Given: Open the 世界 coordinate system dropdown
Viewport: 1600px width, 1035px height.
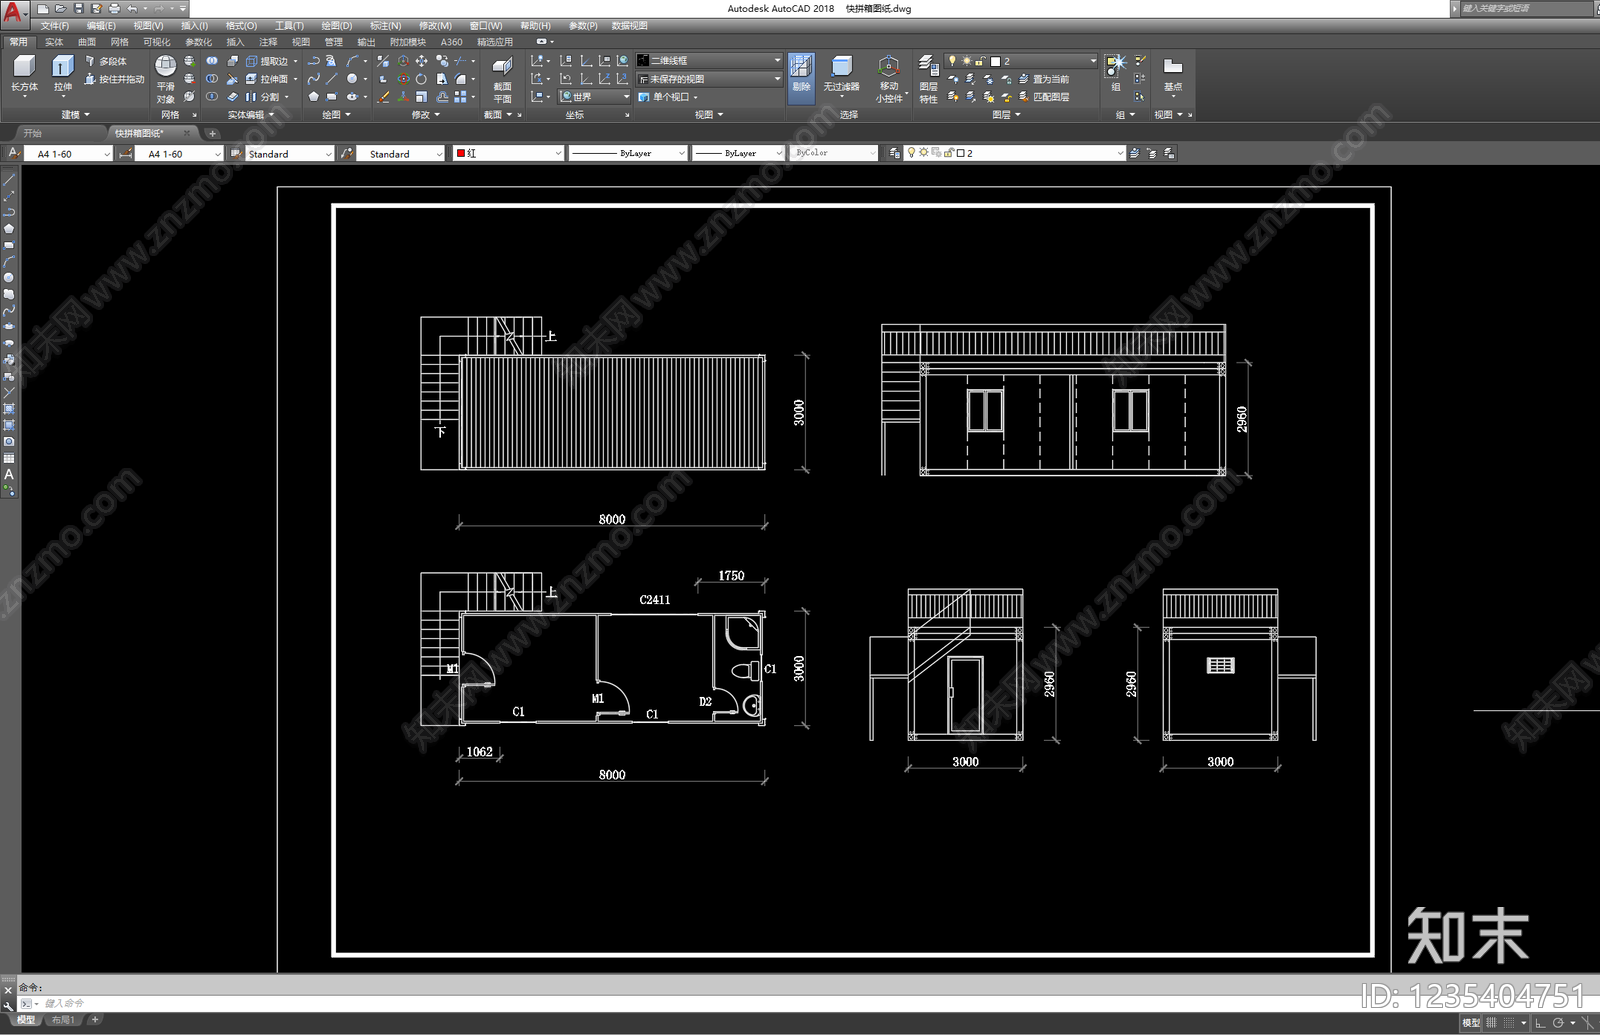Looking at the screenshot, I should (595, 97).
